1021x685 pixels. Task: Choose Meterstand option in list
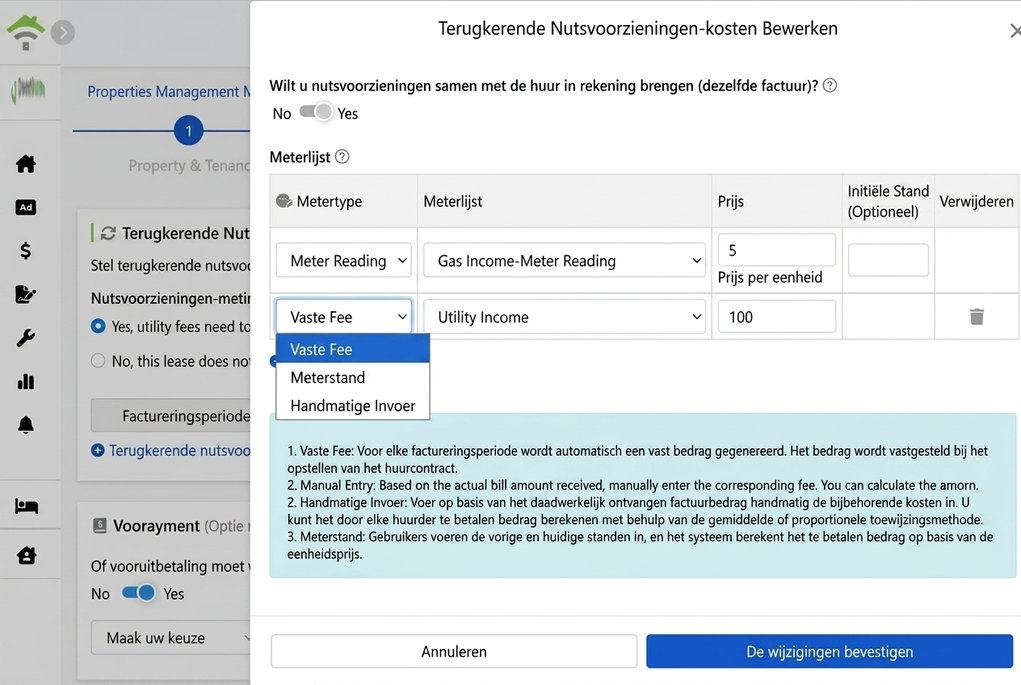[x=352, y=377]
